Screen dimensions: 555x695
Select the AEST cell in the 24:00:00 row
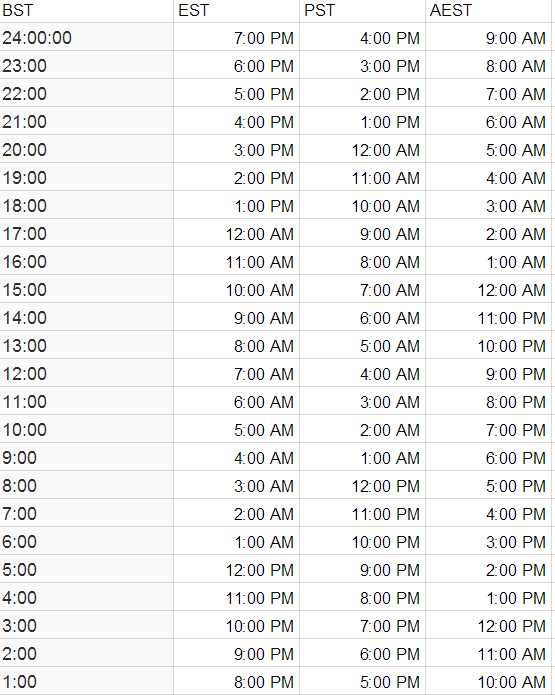(x=488, y=37)
